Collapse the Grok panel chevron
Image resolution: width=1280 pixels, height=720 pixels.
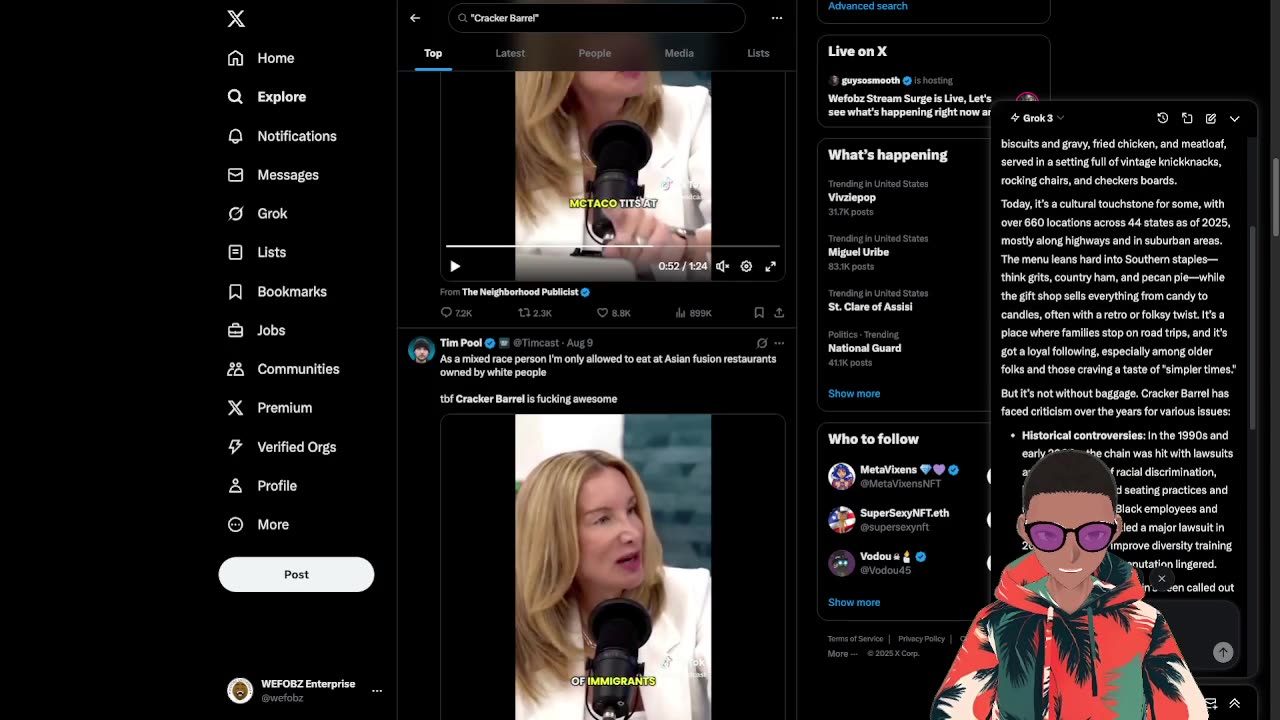pos(1235,118)
